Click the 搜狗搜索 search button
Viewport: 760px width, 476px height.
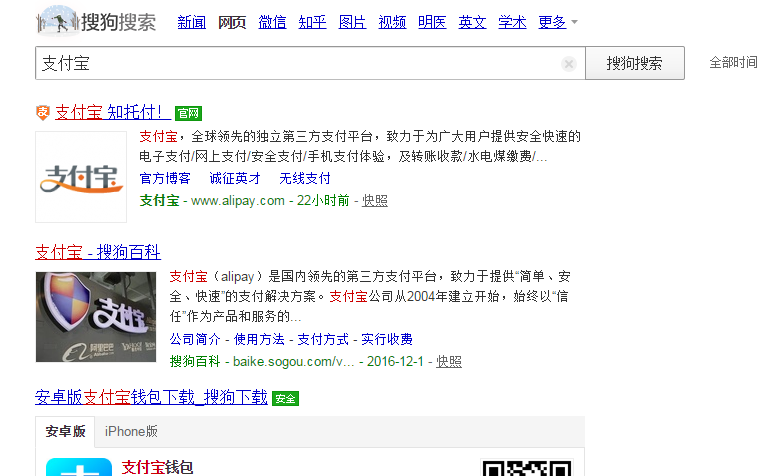[x=634, y=63]
